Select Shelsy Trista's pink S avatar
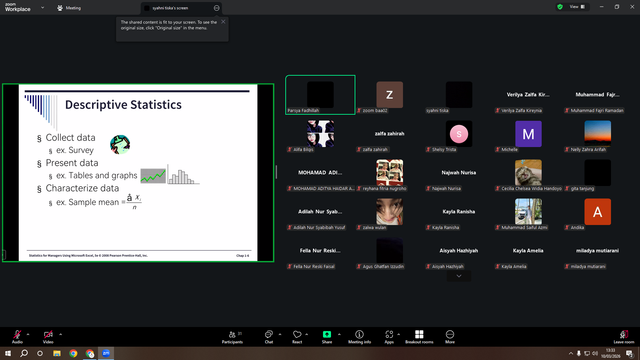The width and height of the screenshot is (640, 360). (x=459, y=134)
